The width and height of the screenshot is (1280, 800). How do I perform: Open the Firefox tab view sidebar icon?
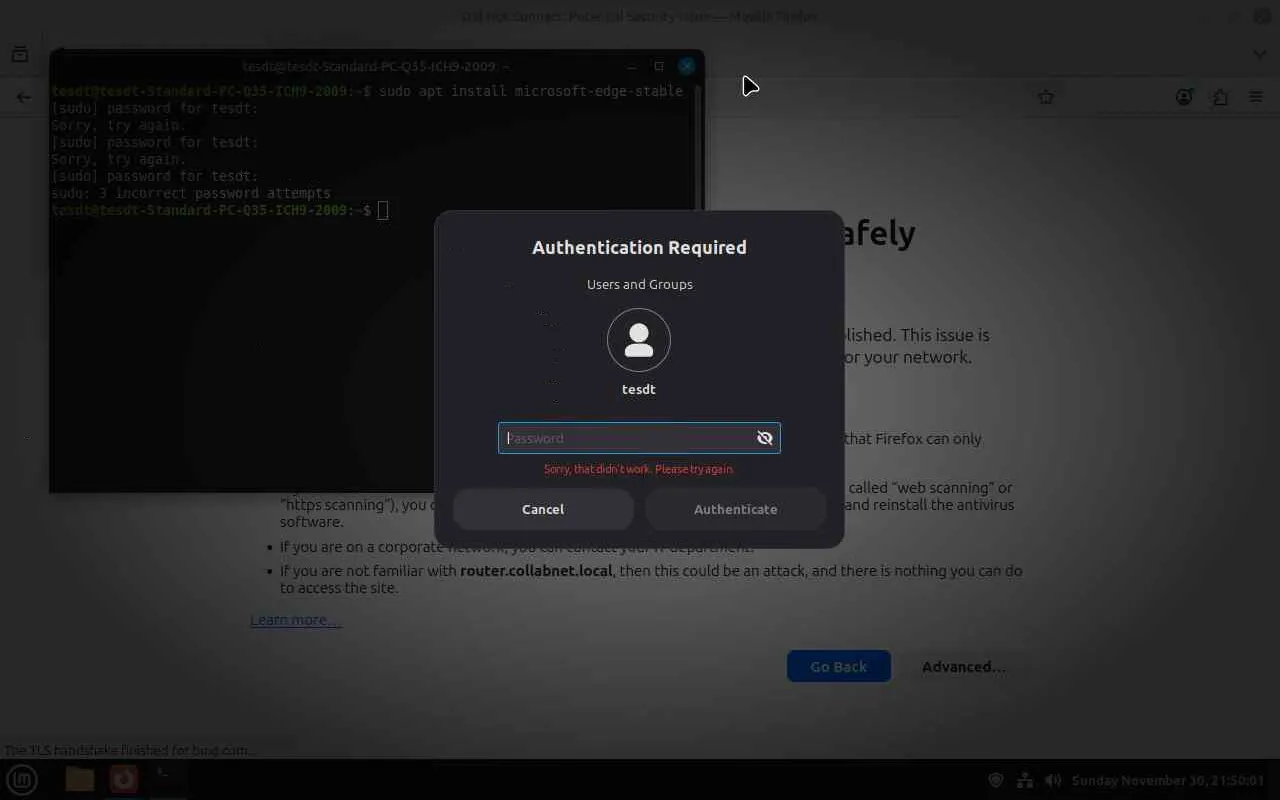pyautogui.click(x=20, y=54)
